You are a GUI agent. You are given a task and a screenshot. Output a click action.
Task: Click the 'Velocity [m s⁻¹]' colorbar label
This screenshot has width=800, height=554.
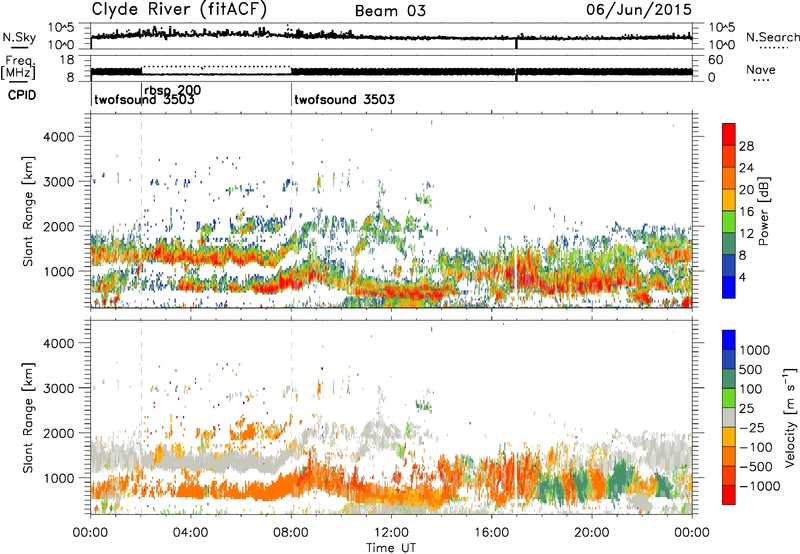pos(789,417)
